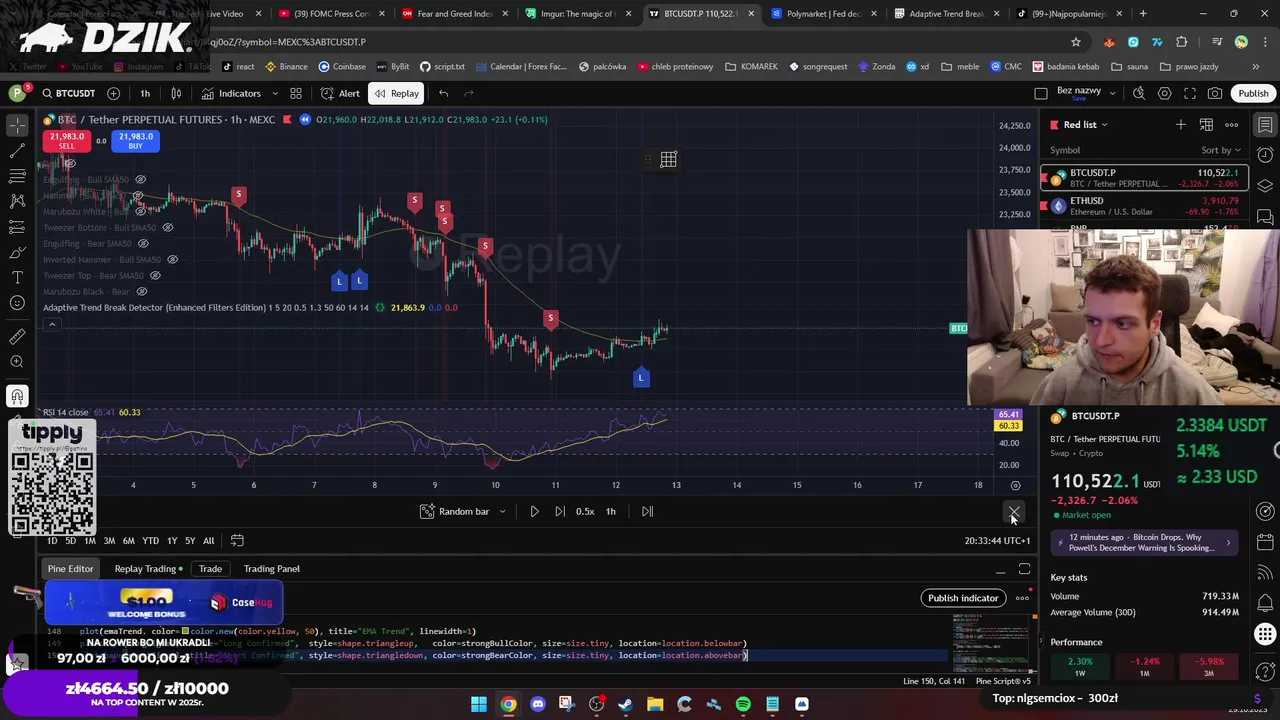Screen dimensions: 1280x720
Task: Open go-to-date calendar icon
Action: coord(237,541)
